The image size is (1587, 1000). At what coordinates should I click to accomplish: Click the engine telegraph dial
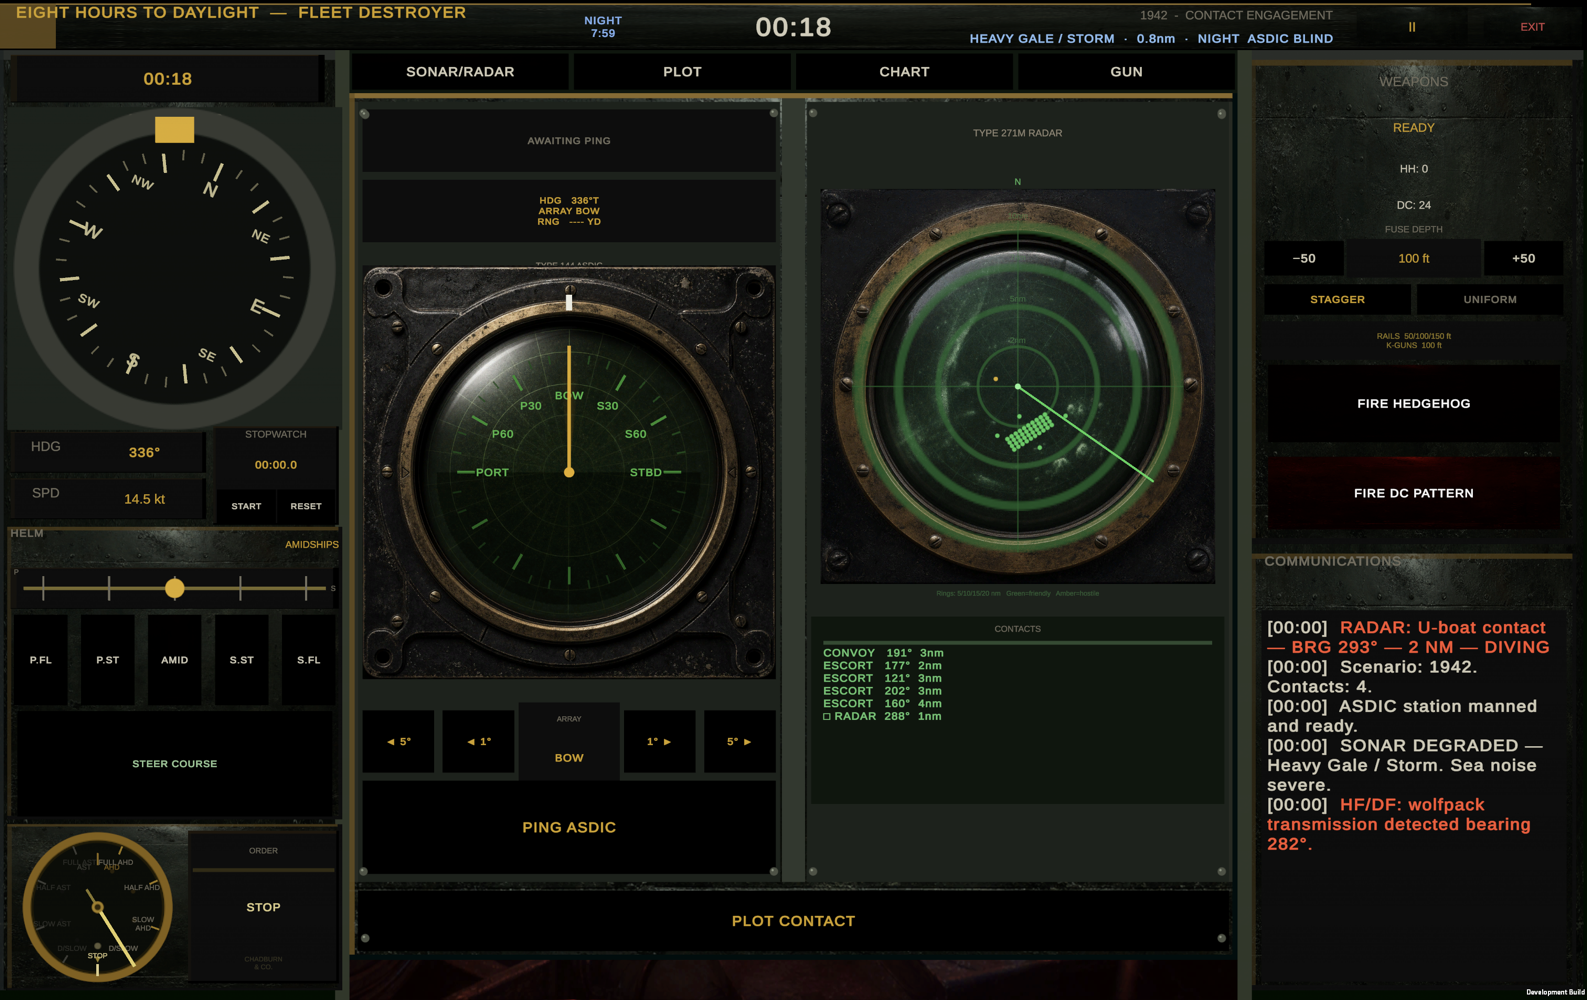(97, 907)
